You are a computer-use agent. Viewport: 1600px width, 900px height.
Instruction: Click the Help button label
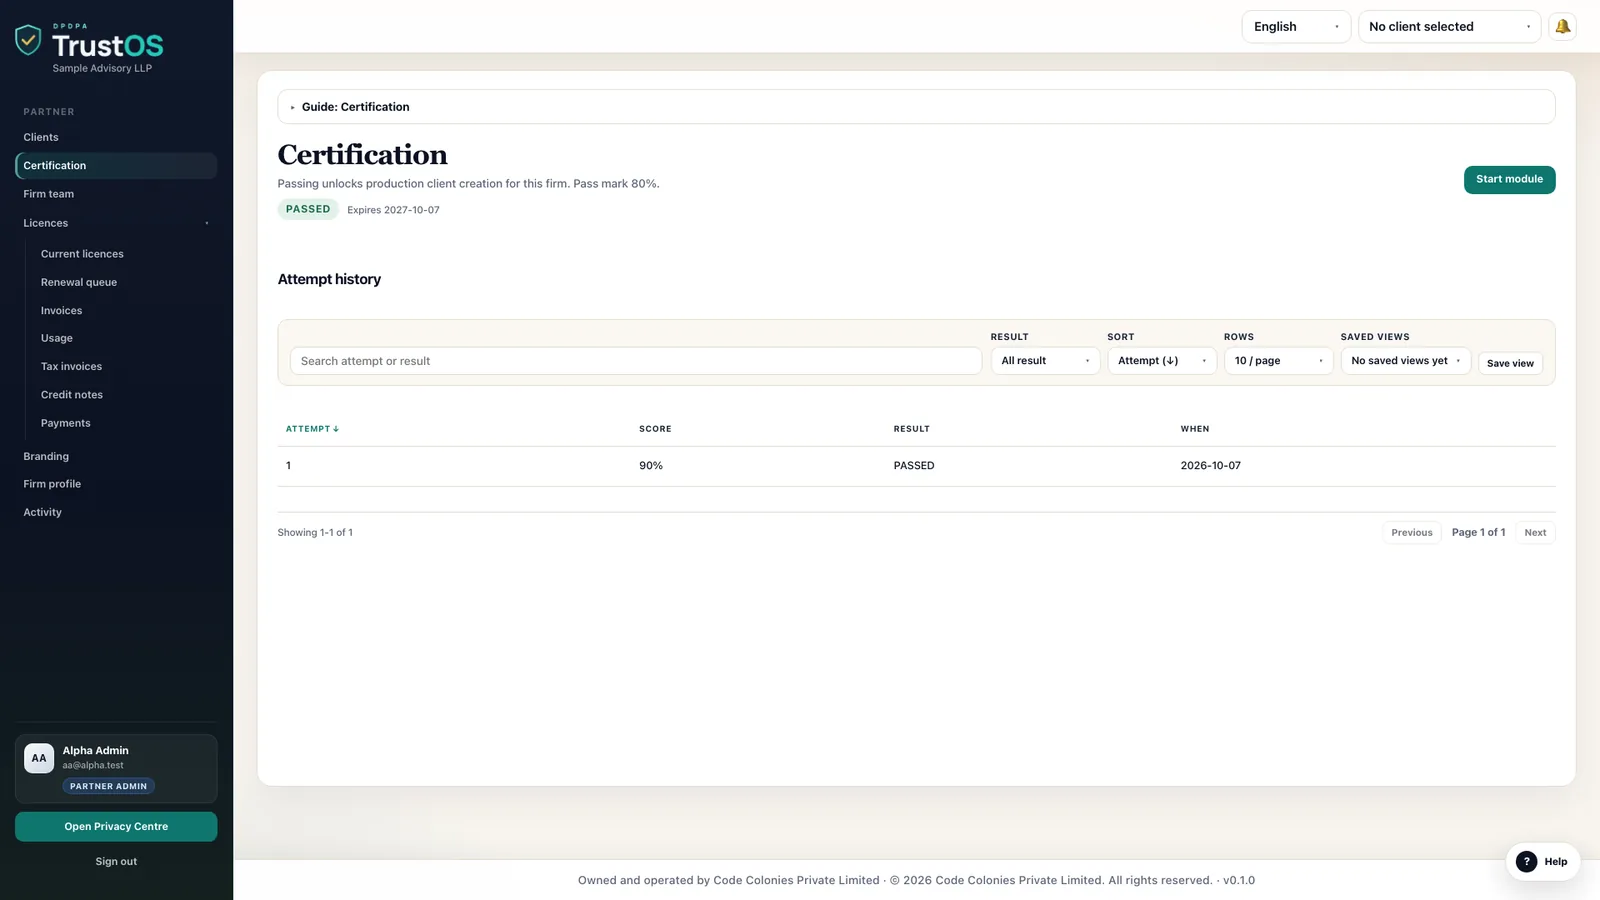click(1555, 862)
